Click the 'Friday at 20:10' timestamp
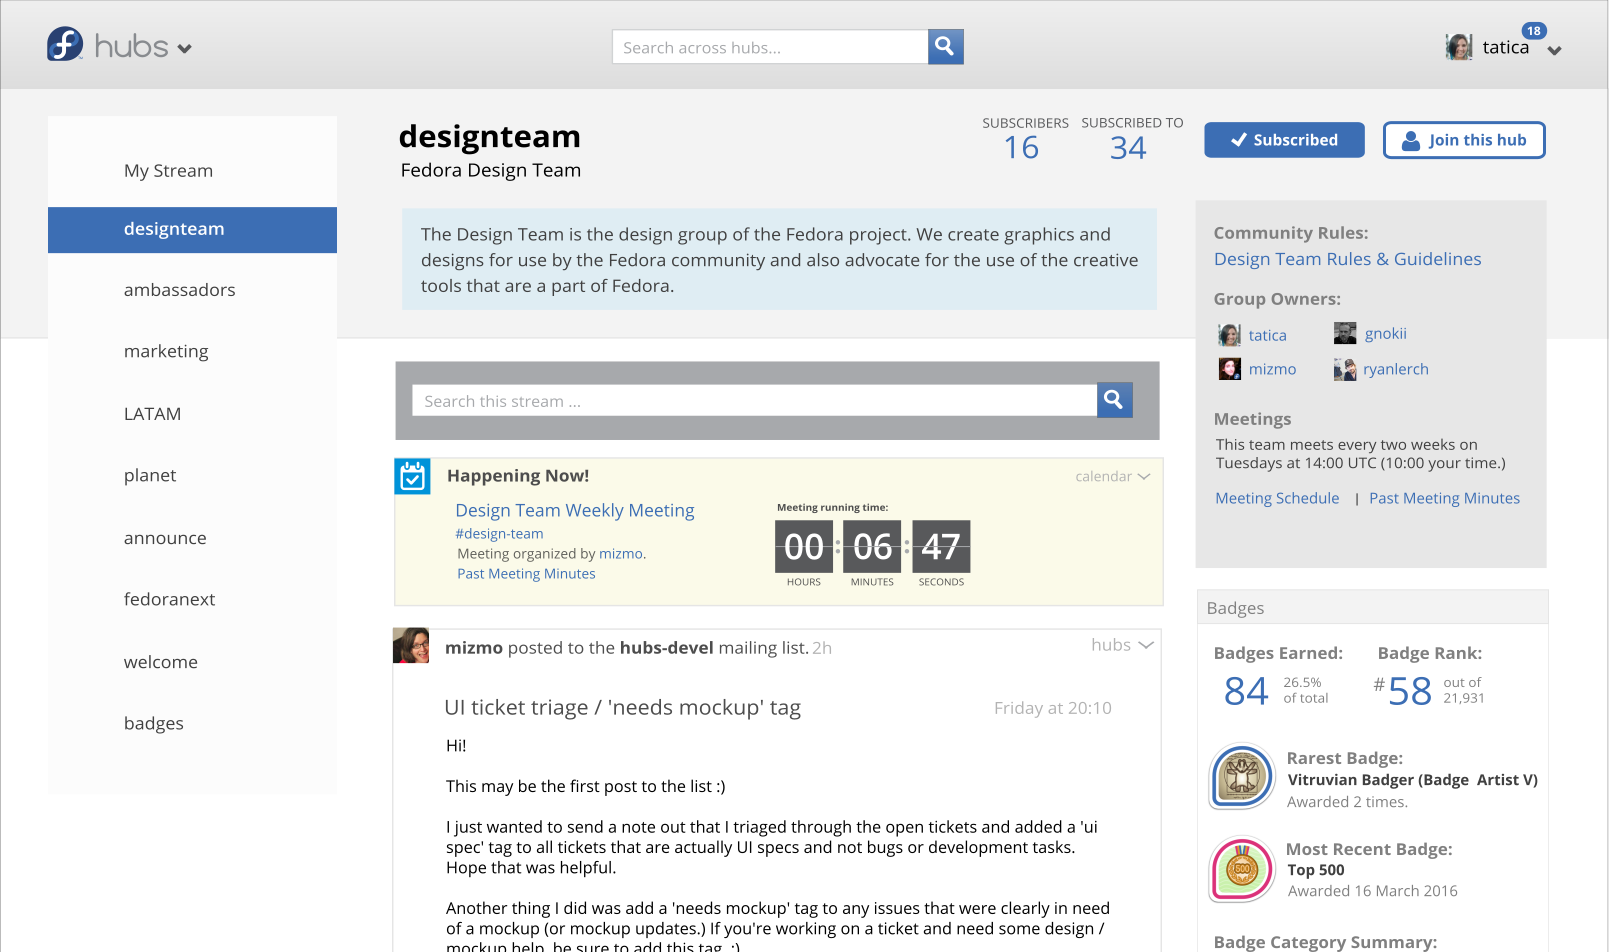1609x952 pixels. [1052, 708]
